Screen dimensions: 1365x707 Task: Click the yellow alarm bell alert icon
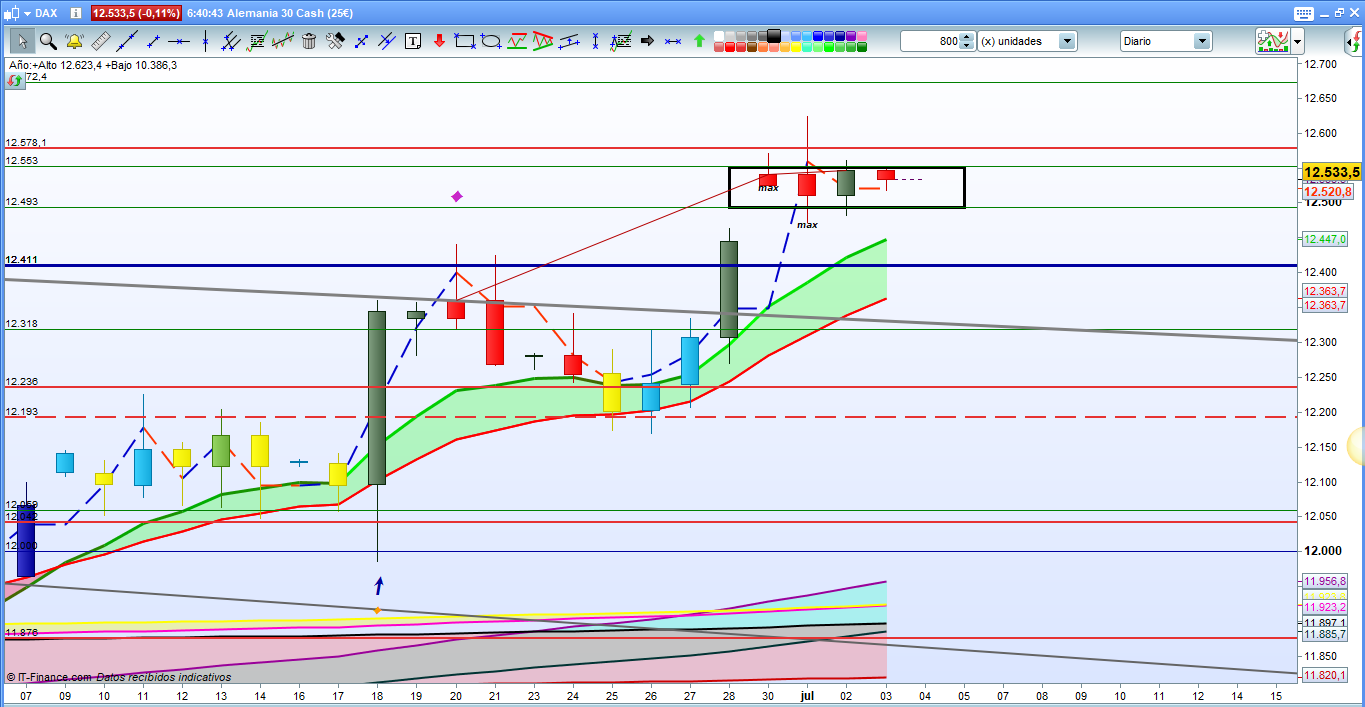click(x=74, y=41)
